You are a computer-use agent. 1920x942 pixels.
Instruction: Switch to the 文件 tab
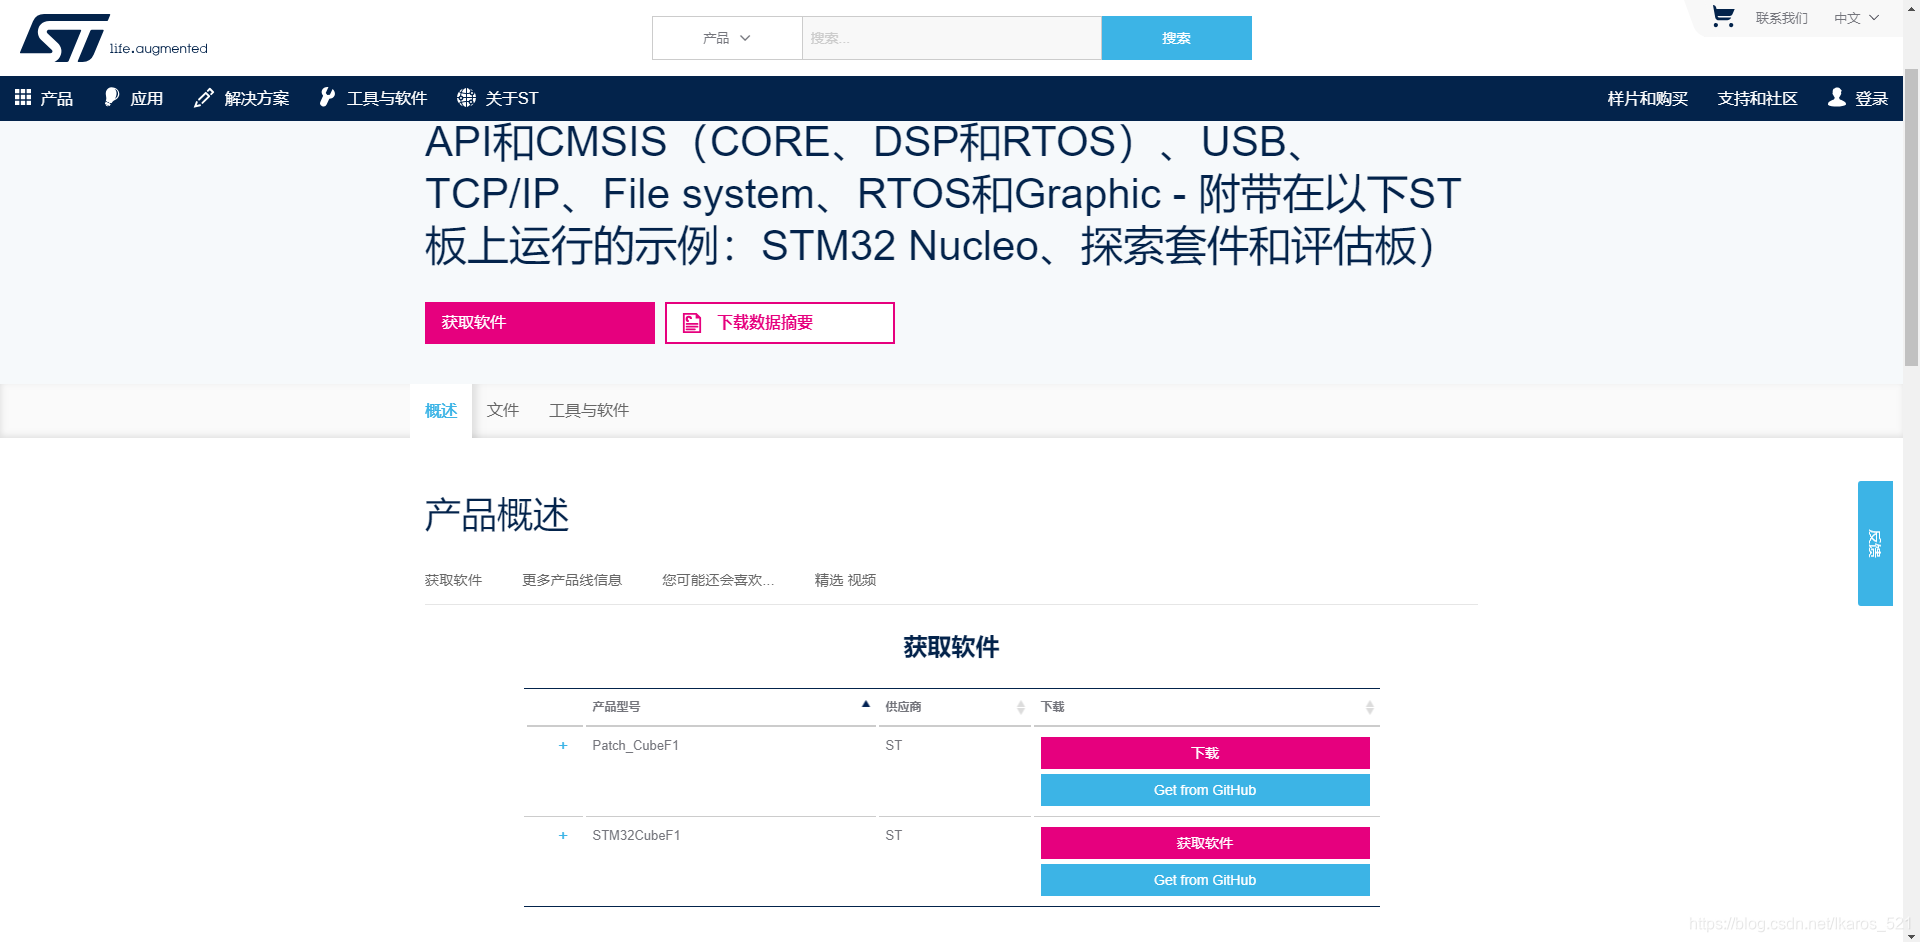tap(503, 410)
